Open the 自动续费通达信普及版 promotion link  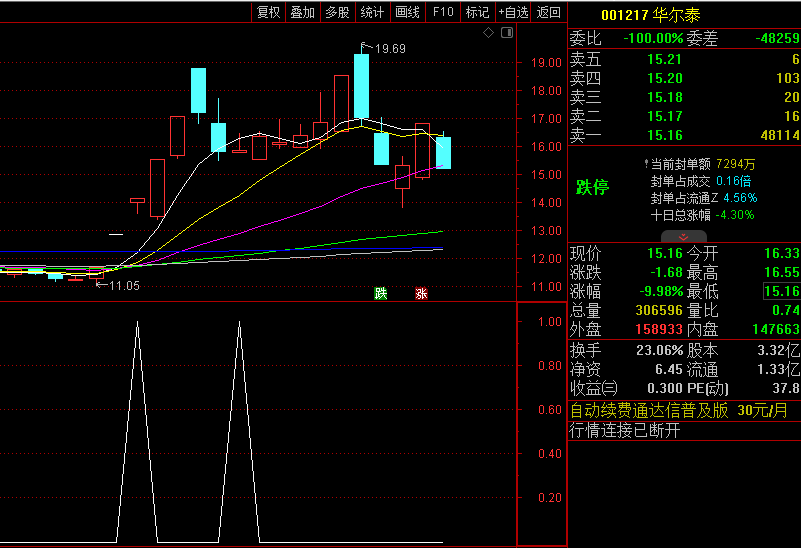tap(678, 411)
